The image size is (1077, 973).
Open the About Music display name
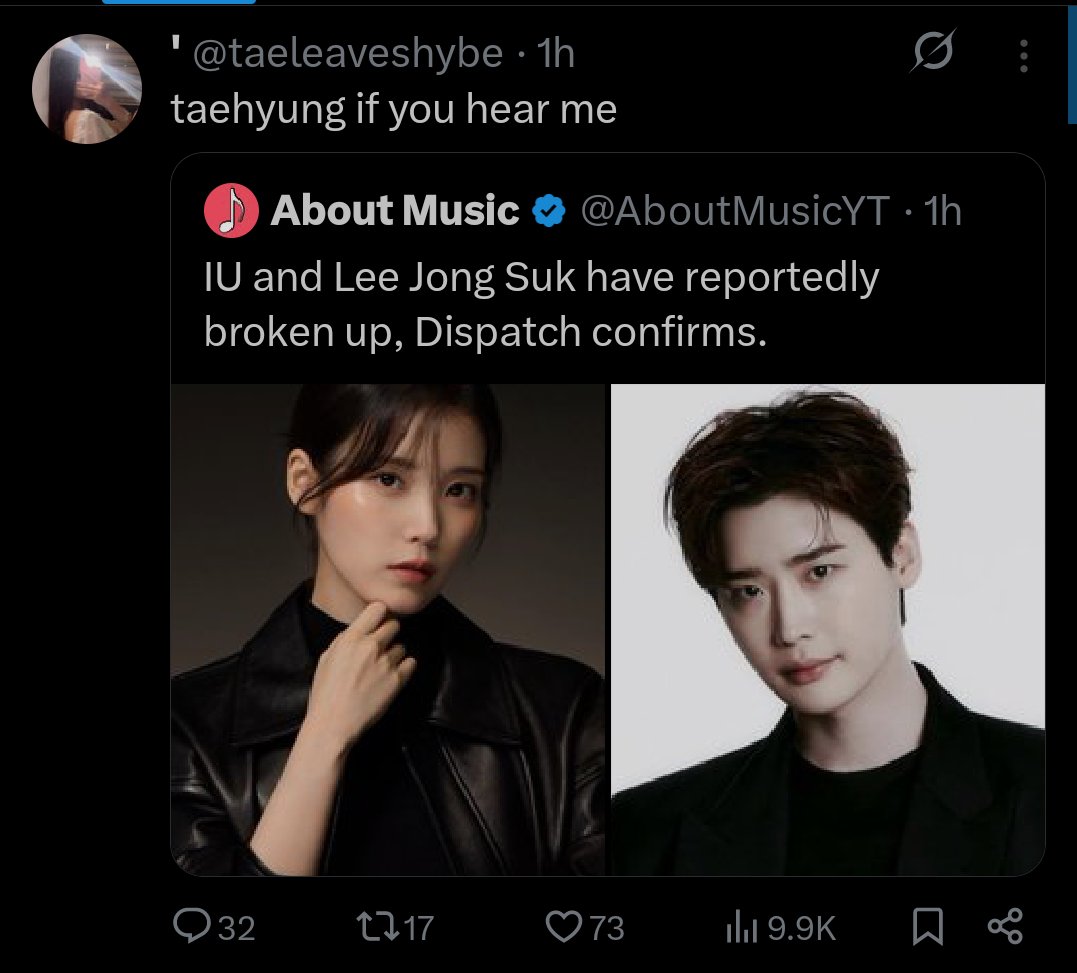click(x=395, y=210)
